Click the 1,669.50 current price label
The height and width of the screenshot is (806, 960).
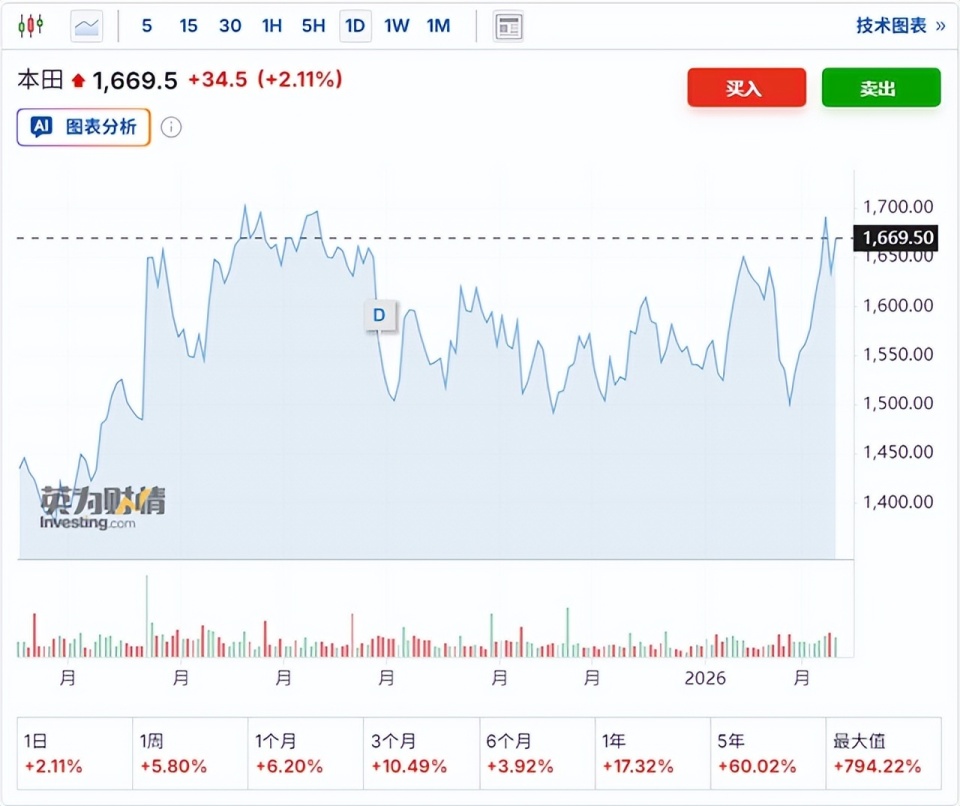[x=896, y=238]
